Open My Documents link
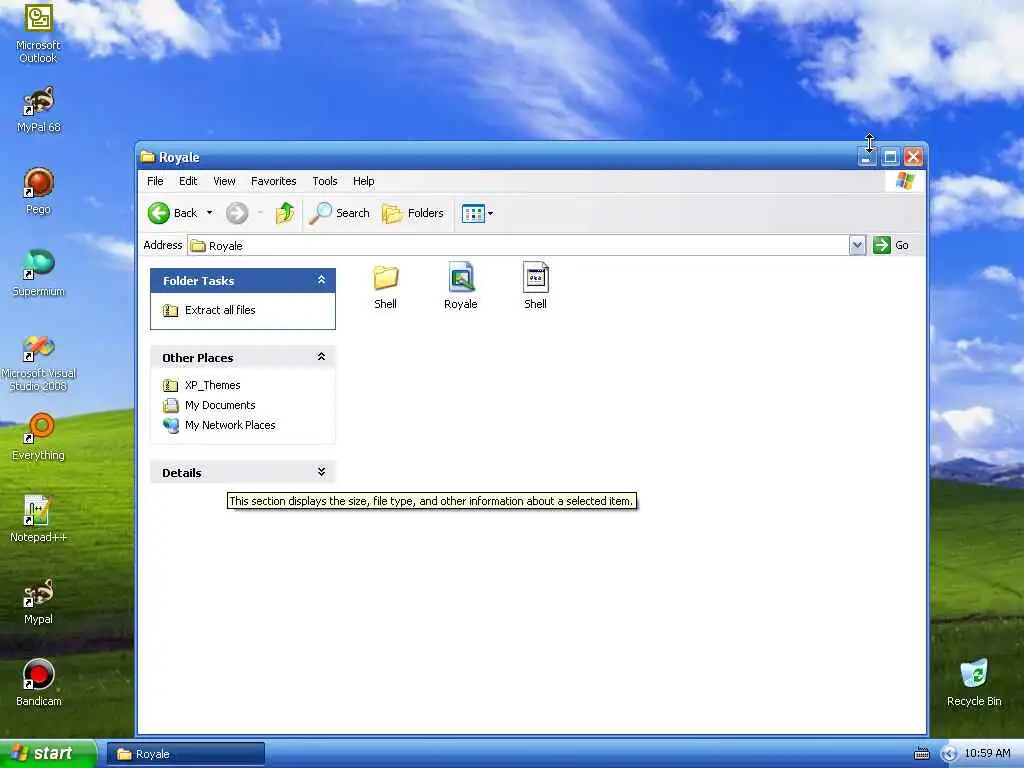This screenshot has height=768, width=1024. 220,405
